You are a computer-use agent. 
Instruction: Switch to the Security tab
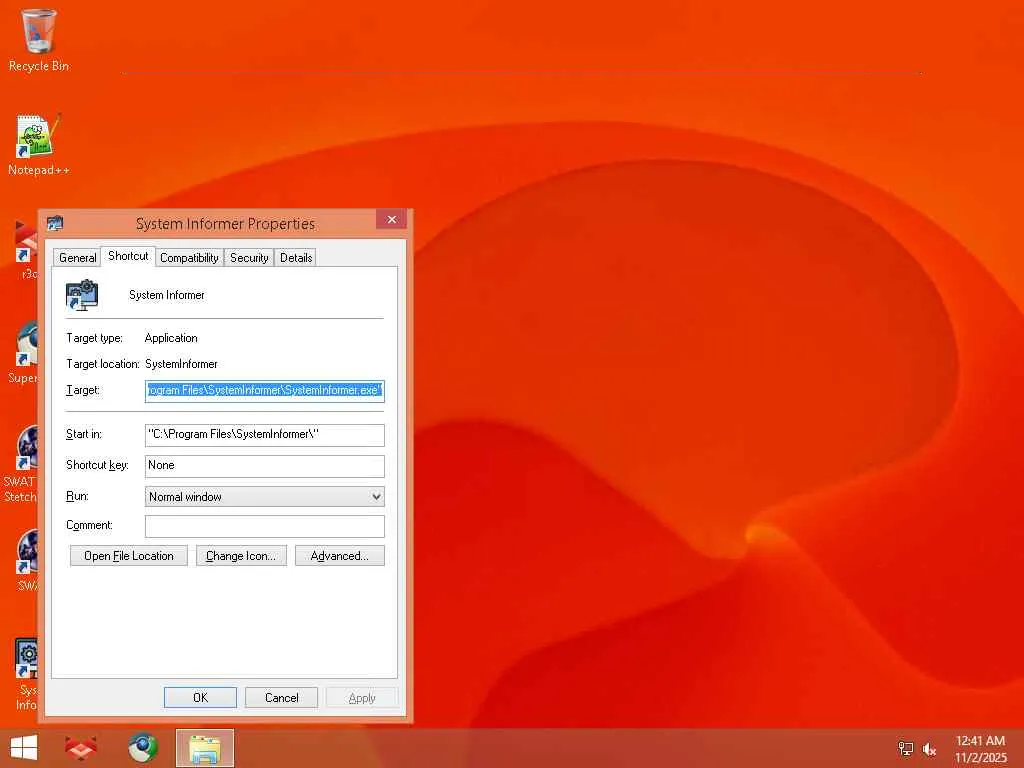click(249, 257)
